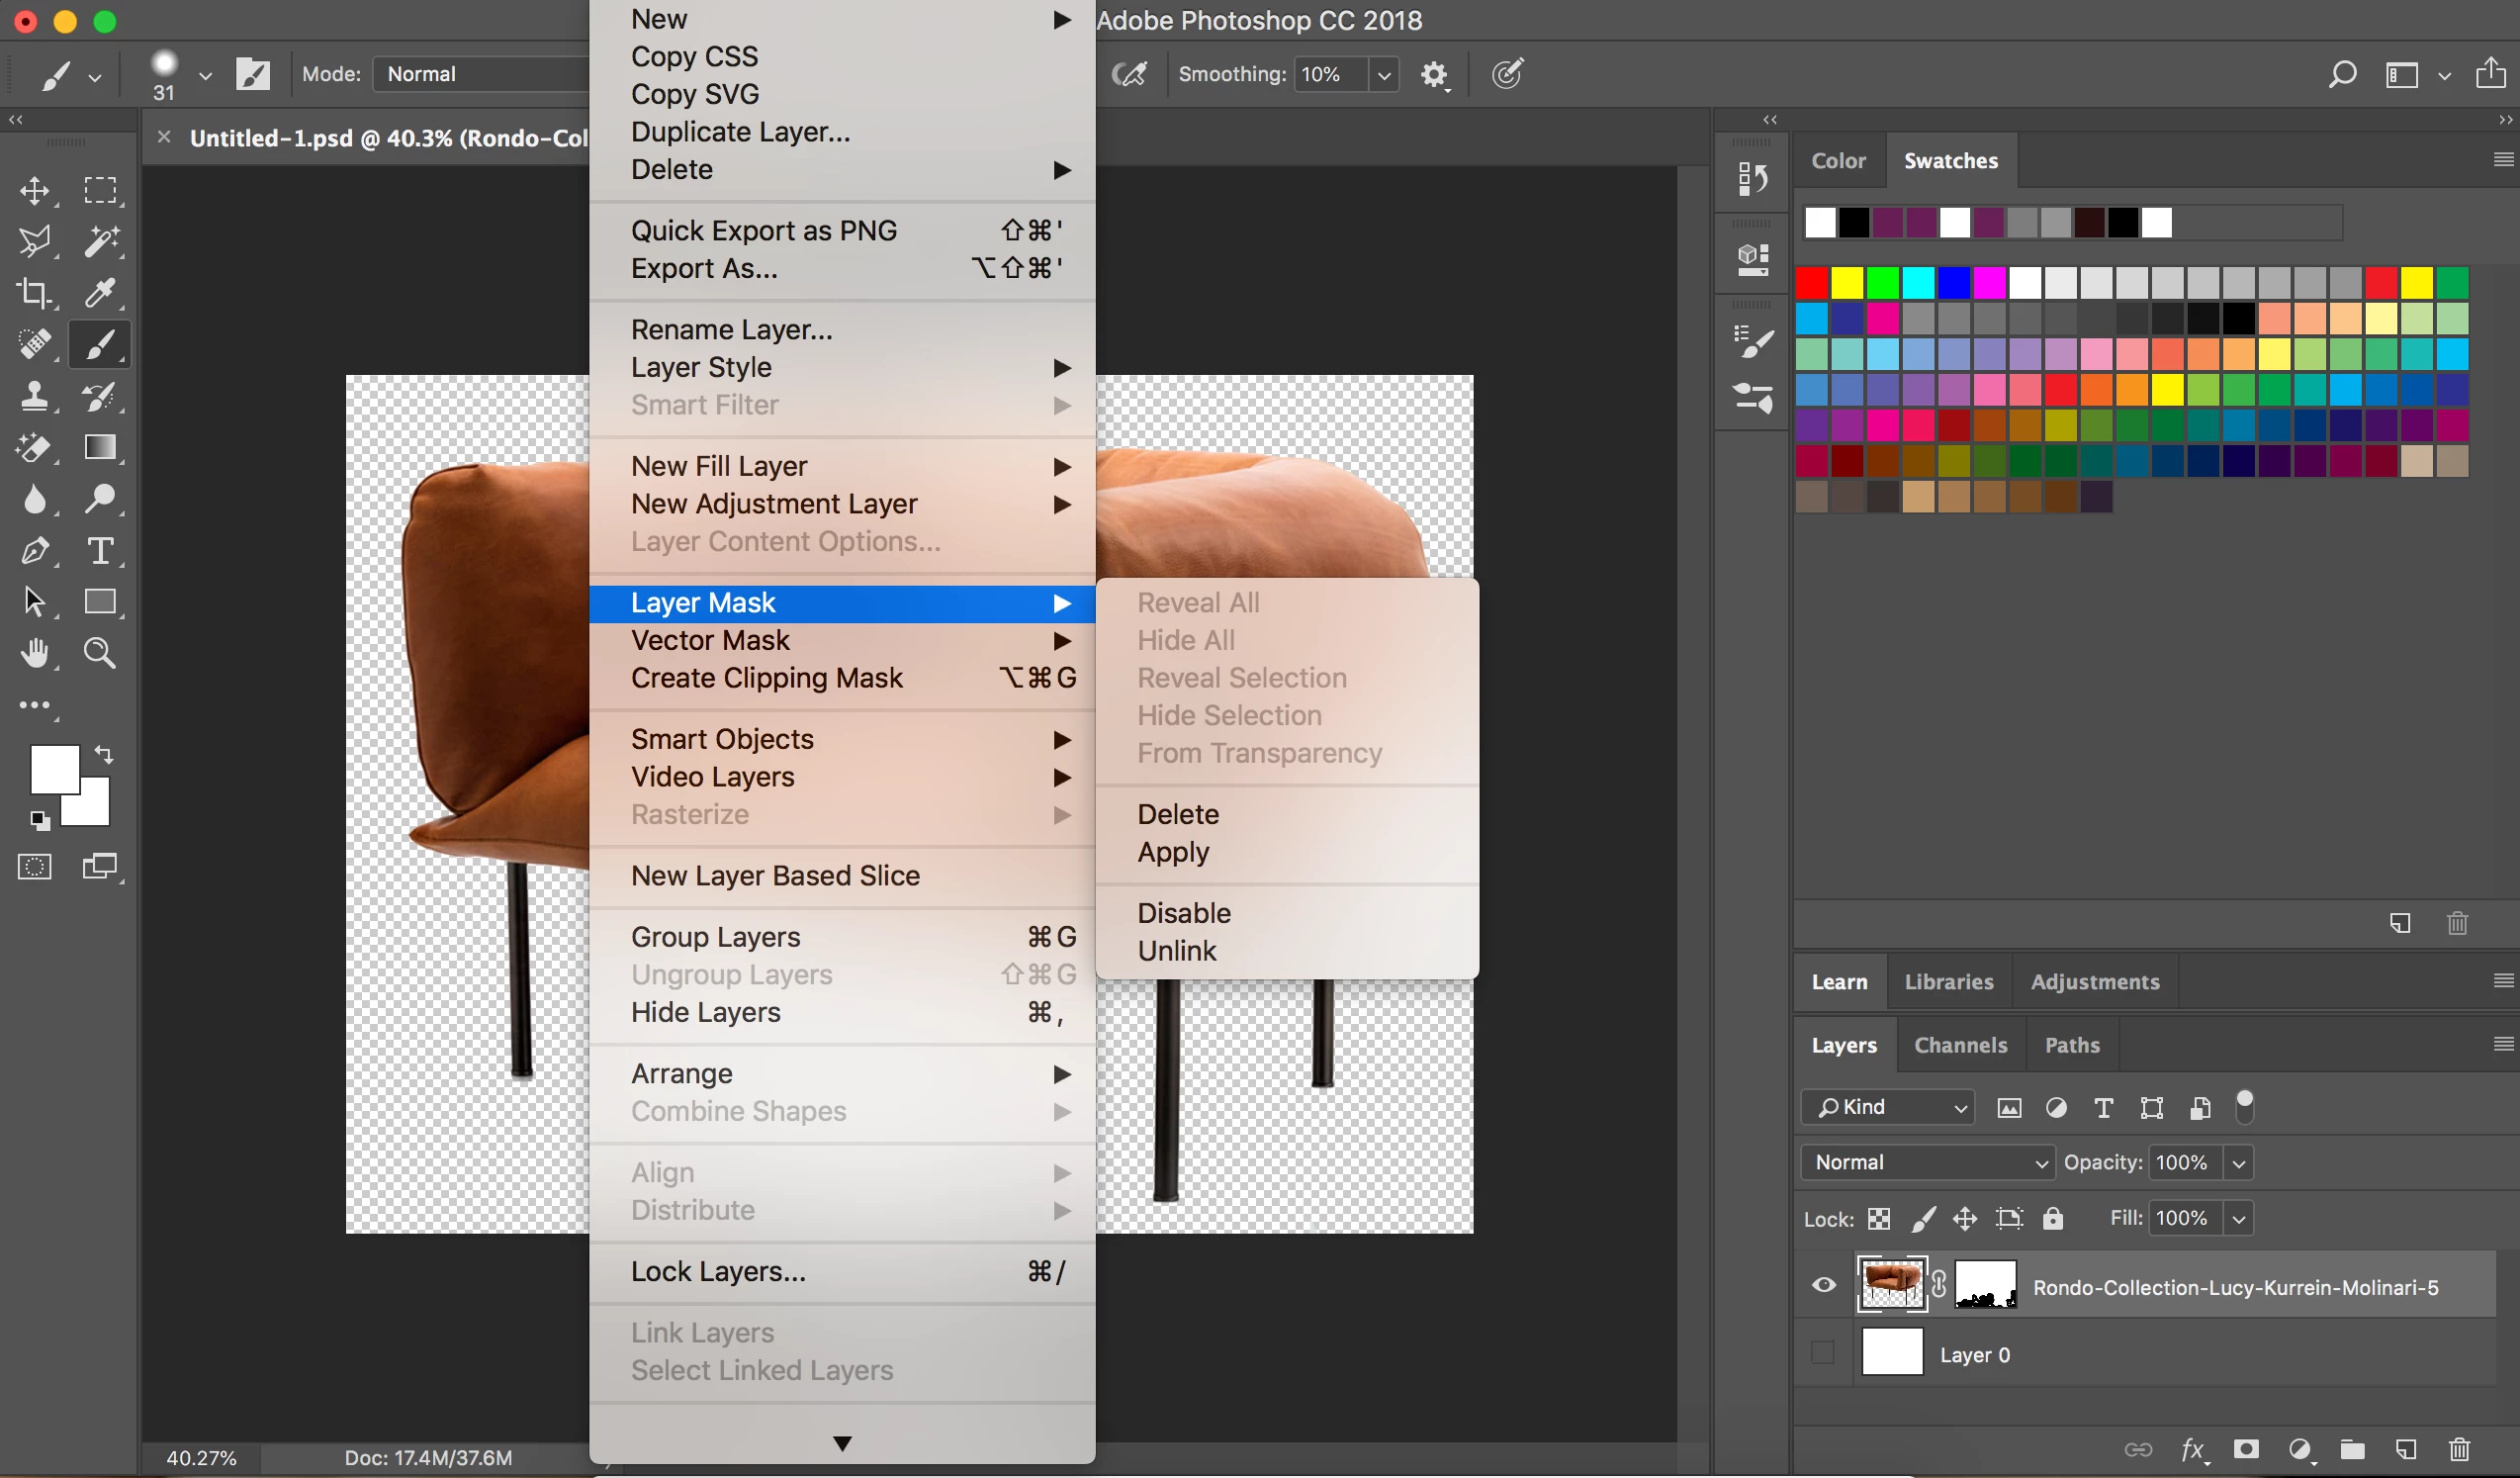This screenshot has height=1478, width=2520.
Task: Hide the Rondo-Collection layer with eye icon
Action: point(1823,1285)
